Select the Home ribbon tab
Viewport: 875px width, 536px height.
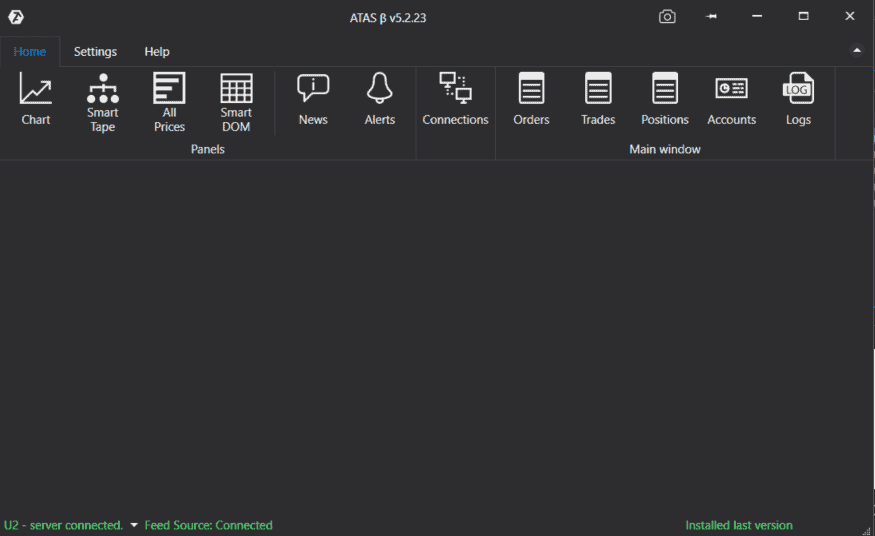point(30,51)
